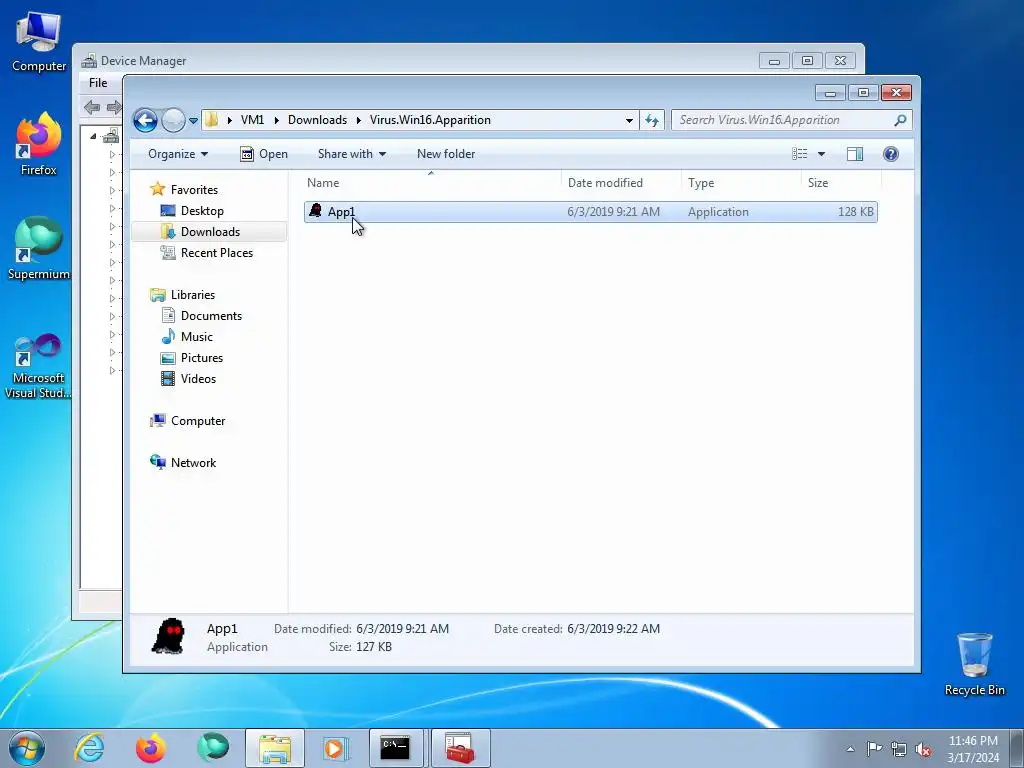Open the Firefox desktop shortcut
The width and height of the screenshot is (1024, 768).
(39, 144)
